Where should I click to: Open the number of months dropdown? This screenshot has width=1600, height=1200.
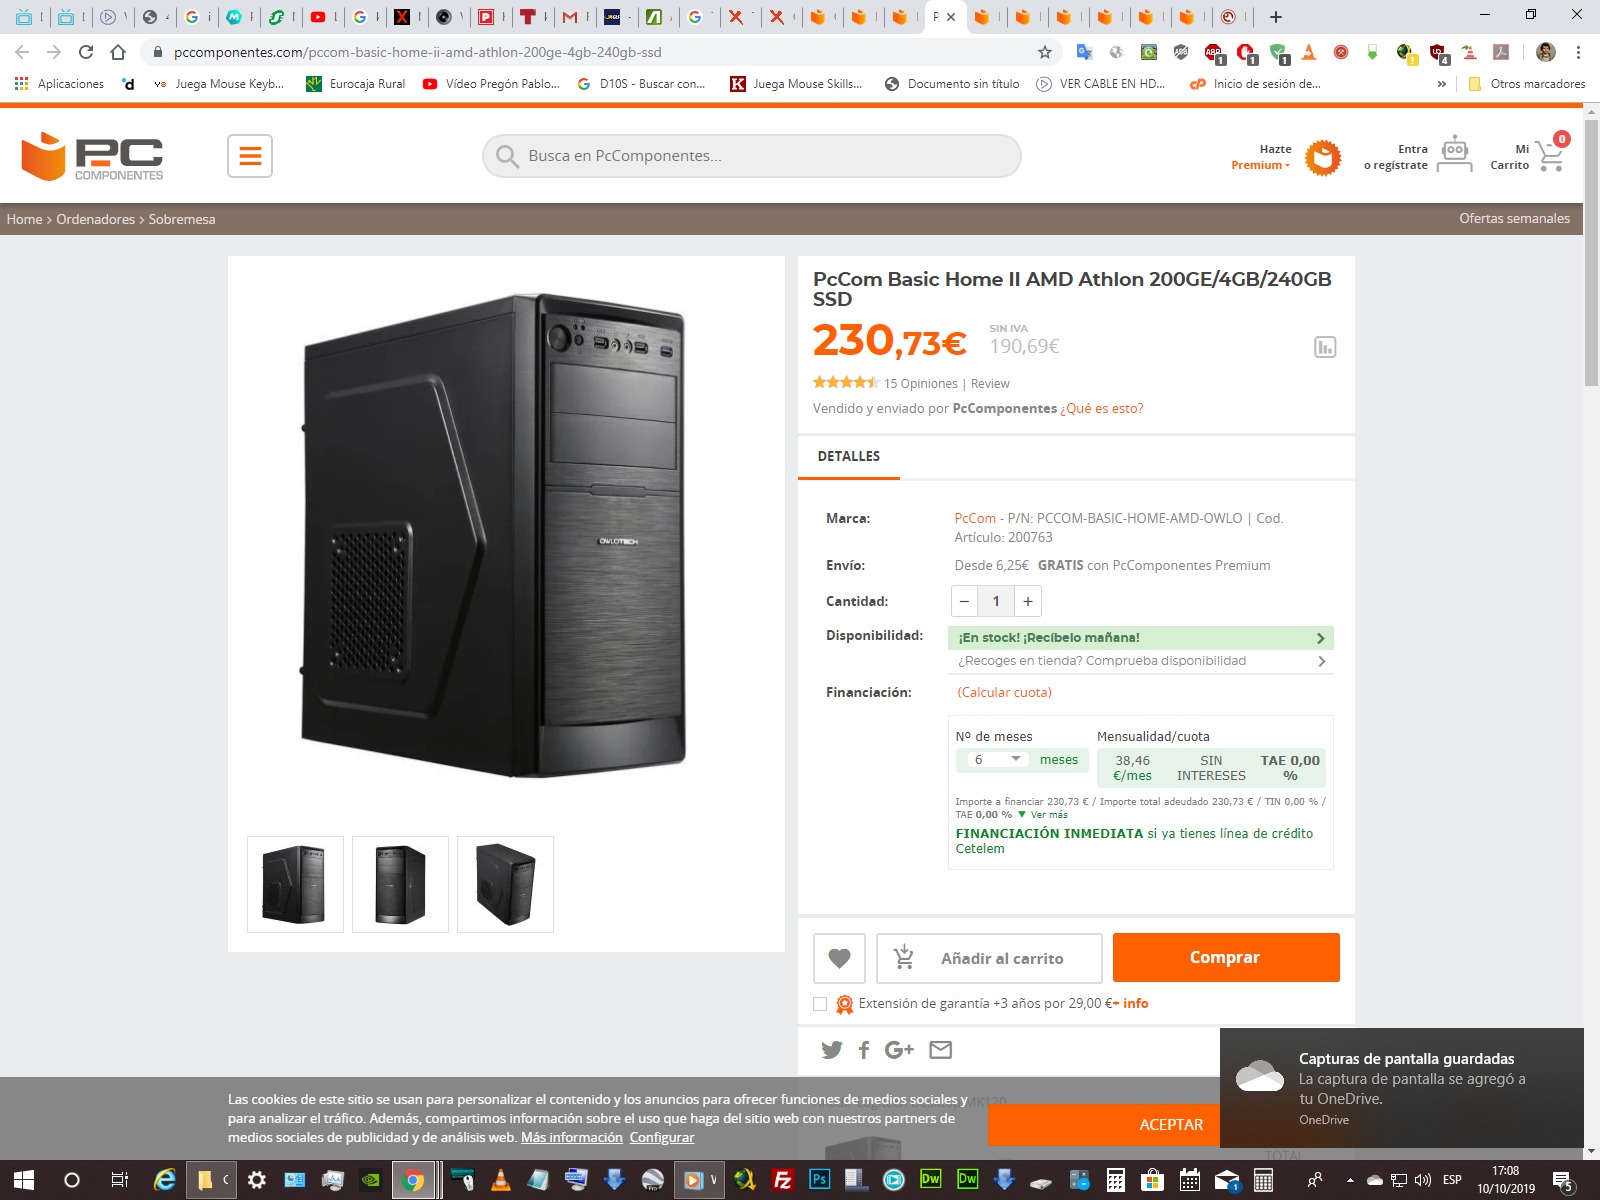click(997, 760)
